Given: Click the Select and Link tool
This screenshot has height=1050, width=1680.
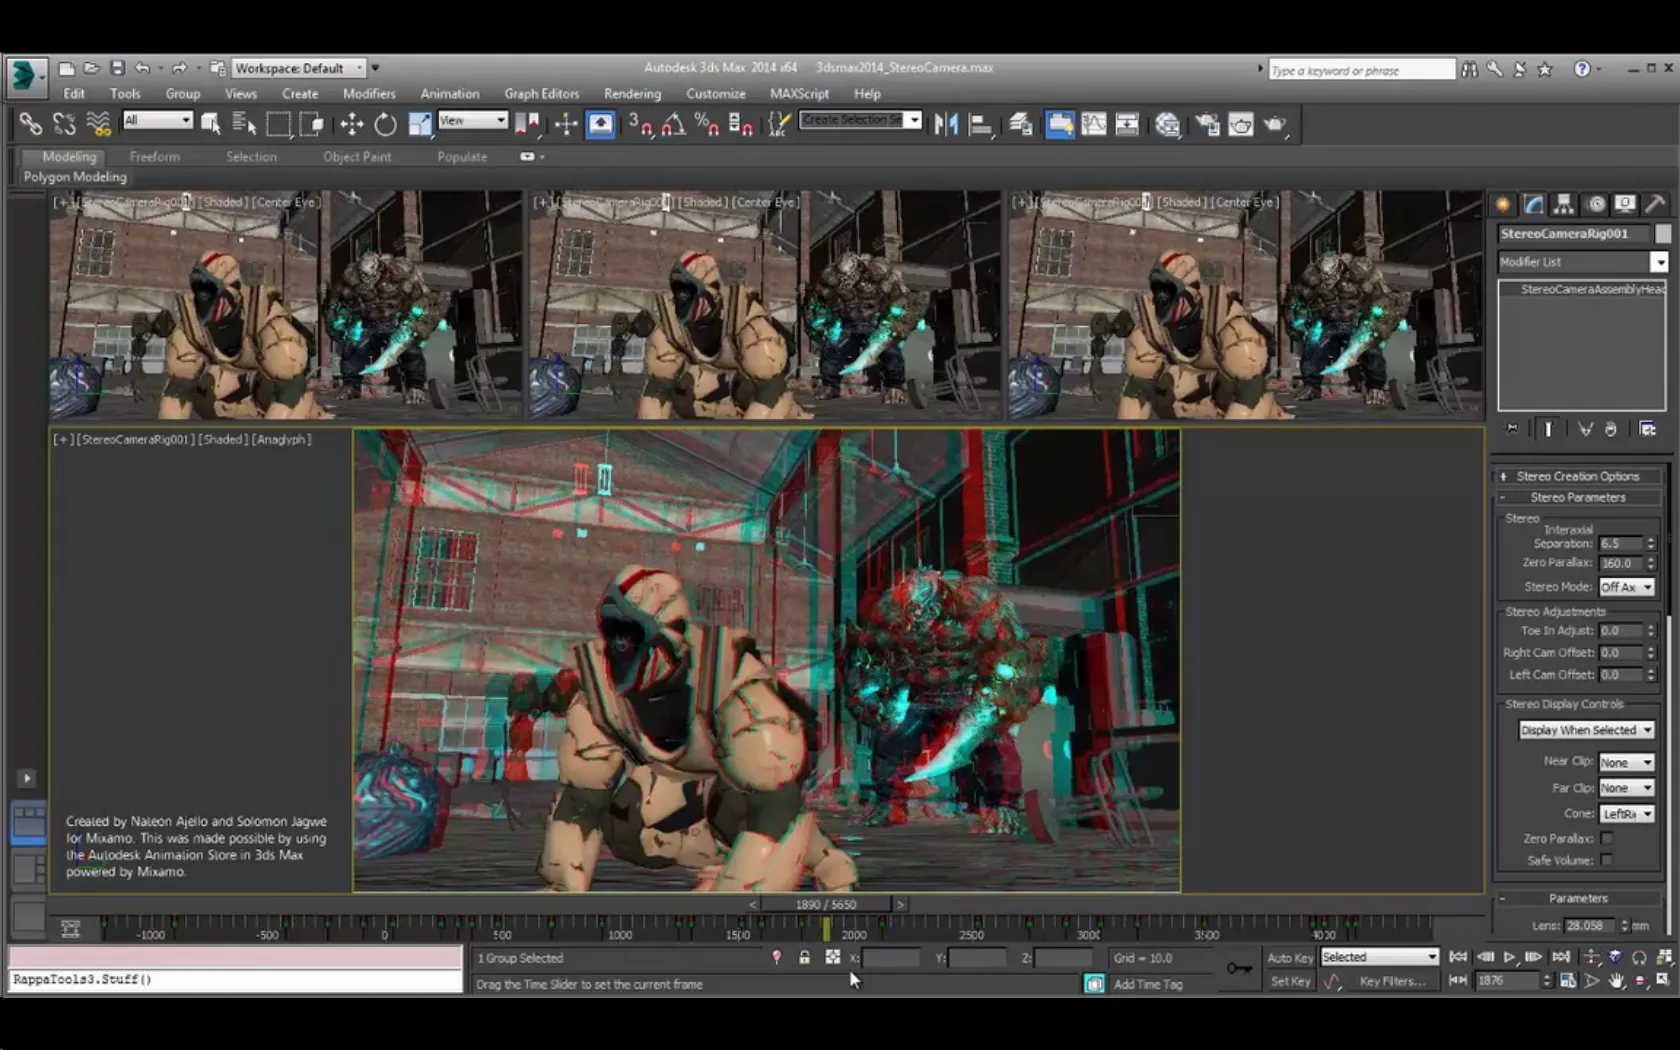Looking at the screenshot, I should click(x=31, y=124).
